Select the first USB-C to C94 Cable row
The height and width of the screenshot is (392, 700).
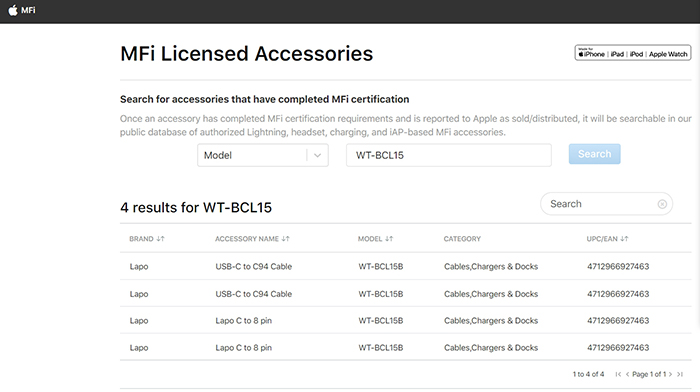(405, 267)
